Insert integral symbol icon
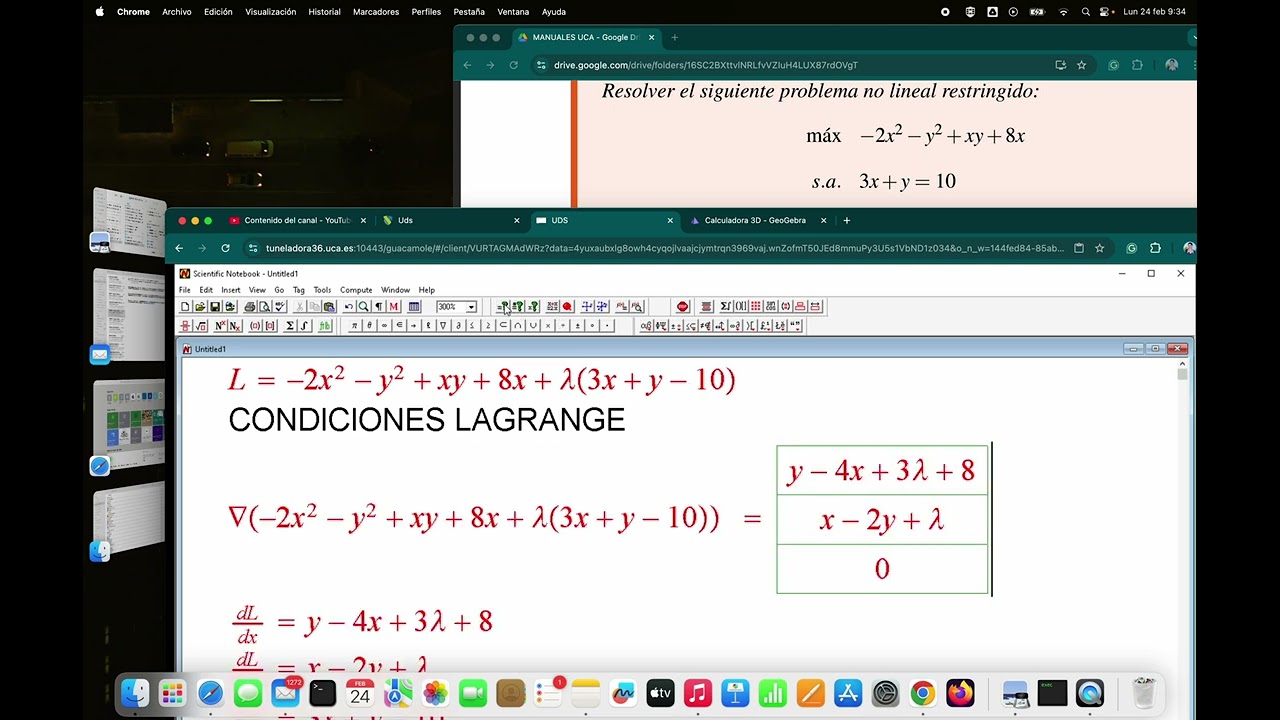 click(x=304, y=326)
